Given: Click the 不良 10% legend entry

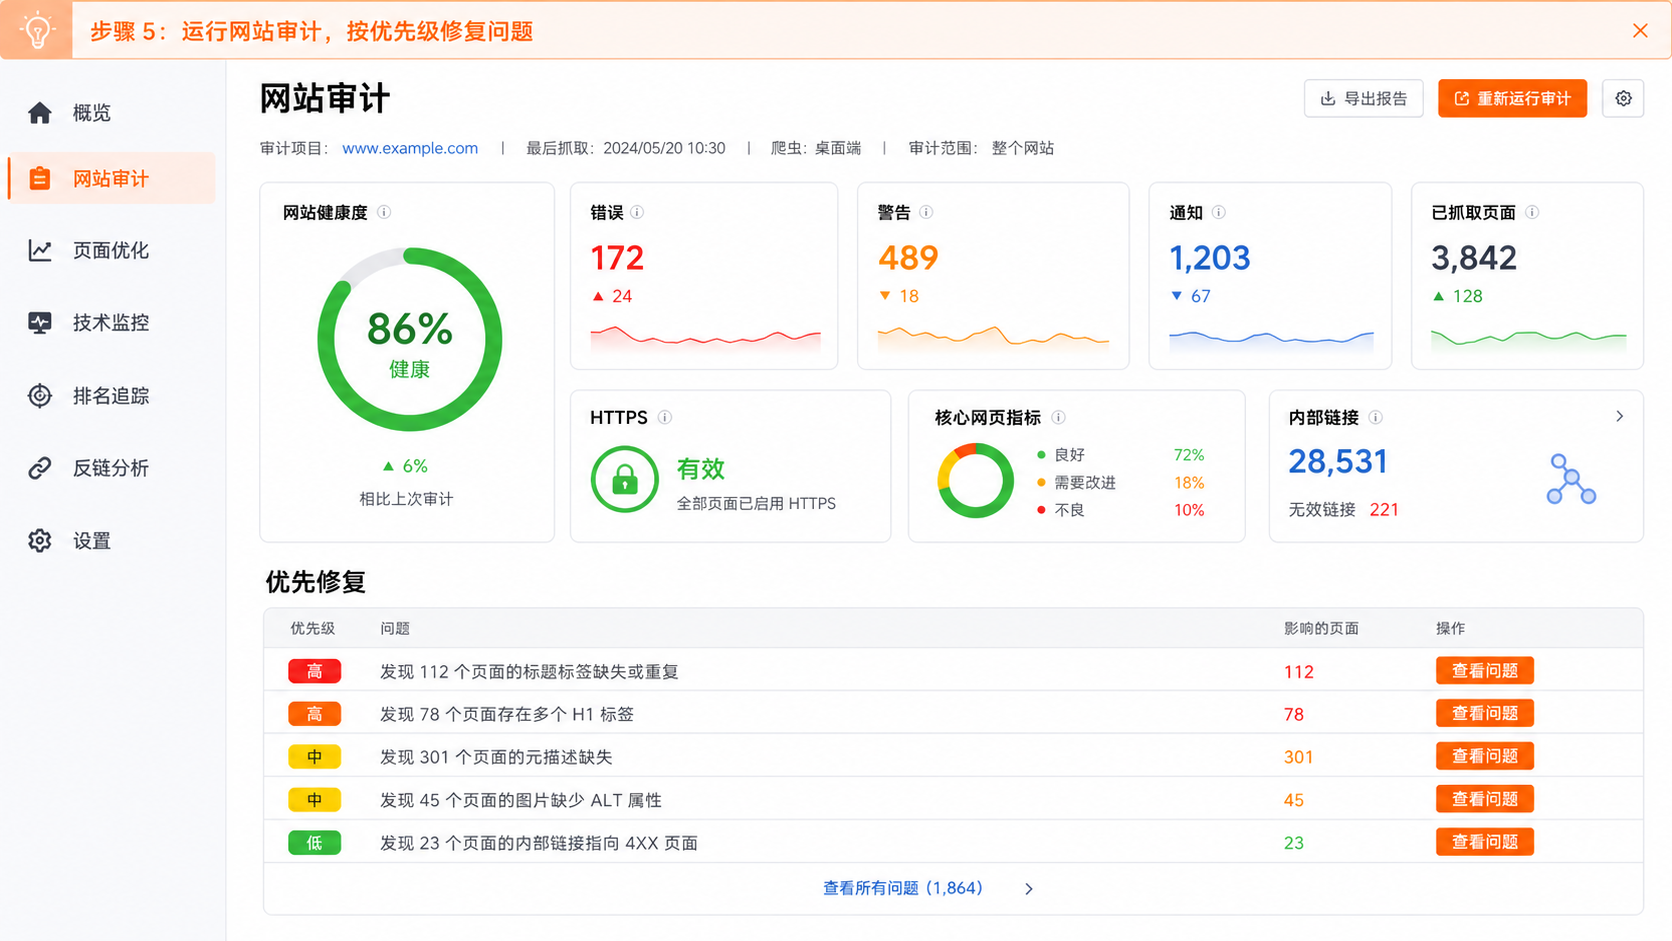Looking at the screenshot, I should pyautogui.click(x=1120, y=510).
